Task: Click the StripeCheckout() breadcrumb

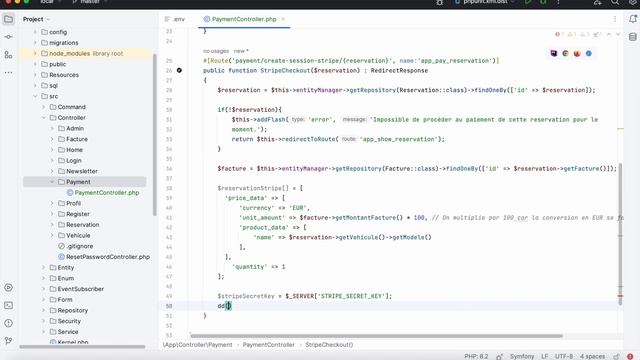Action: (329, 345)
